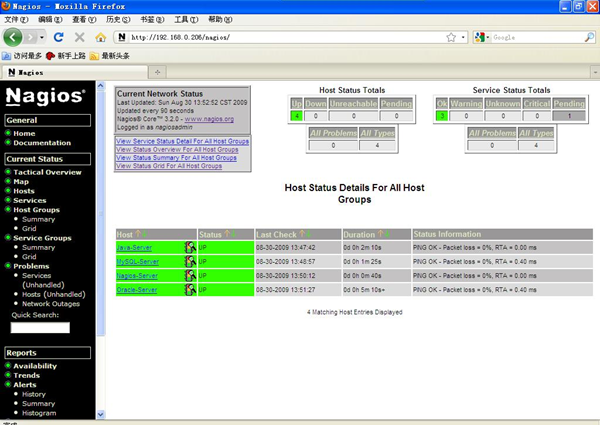601x425 pixels.
Task: Sort Duration column ascending arrow
Action: point(380,233)
